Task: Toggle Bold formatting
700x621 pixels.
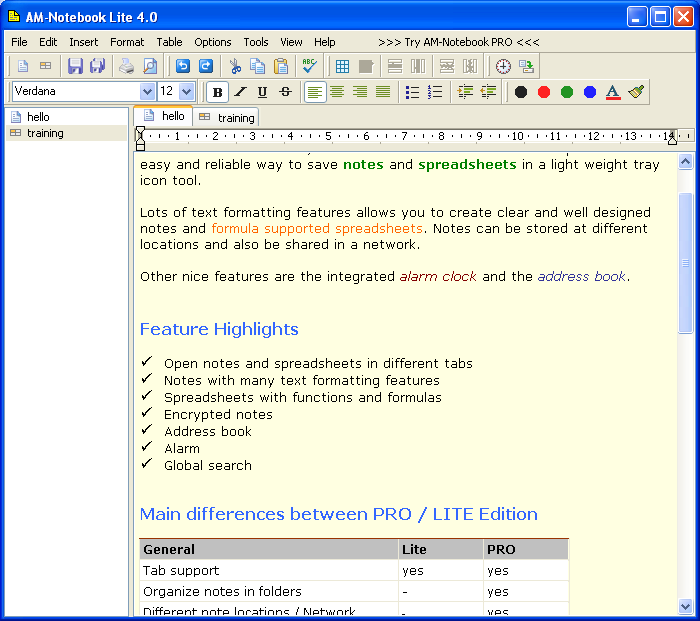Action: point(217,92)
